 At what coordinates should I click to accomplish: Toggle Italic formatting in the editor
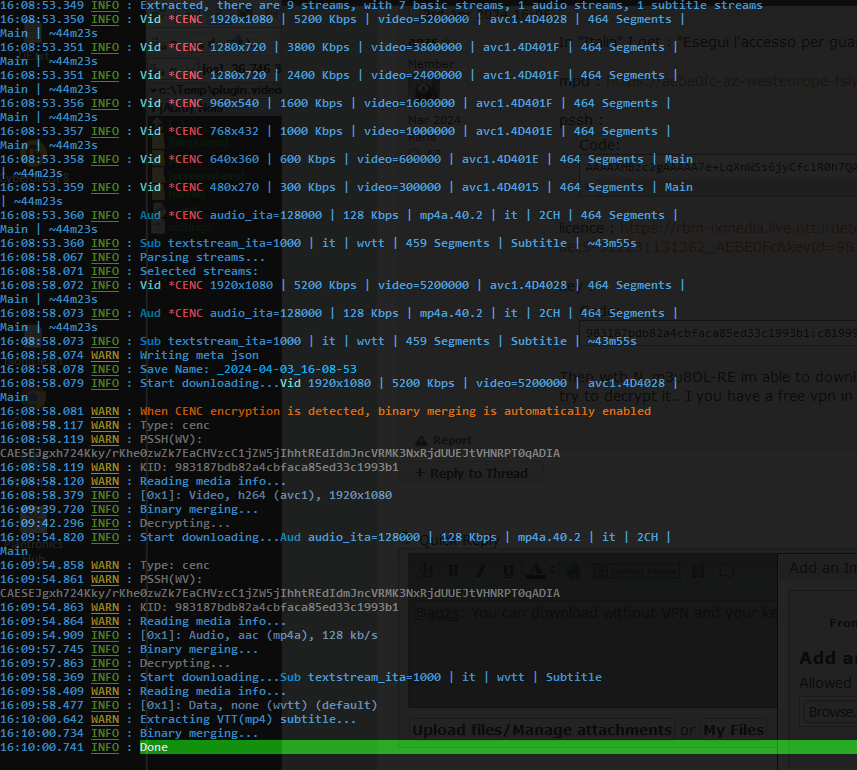(481, 571)
